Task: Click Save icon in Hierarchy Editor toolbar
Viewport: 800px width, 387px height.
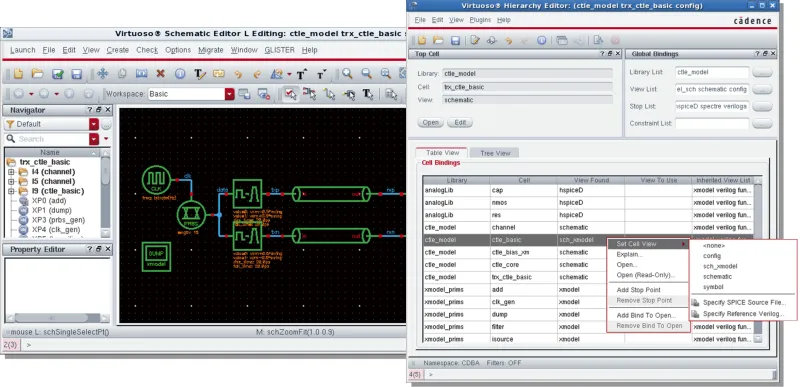Action: (456, 40)
